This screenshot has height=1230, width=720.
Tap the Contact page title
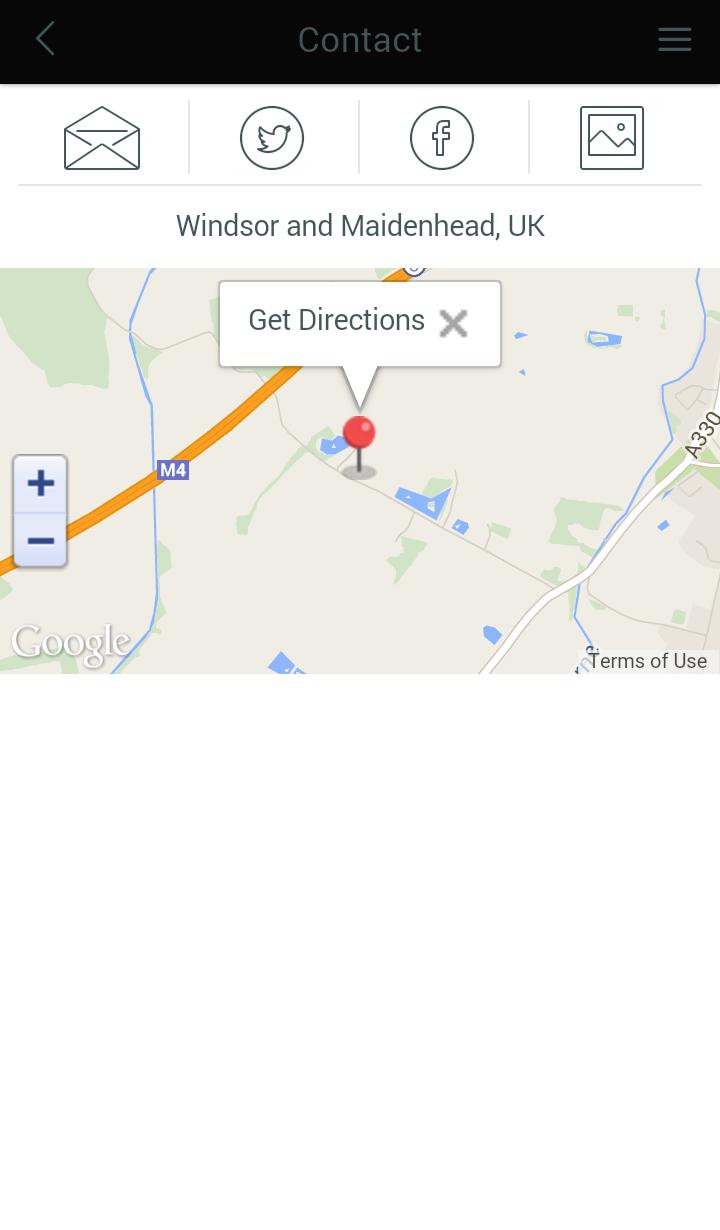[360, 40]
